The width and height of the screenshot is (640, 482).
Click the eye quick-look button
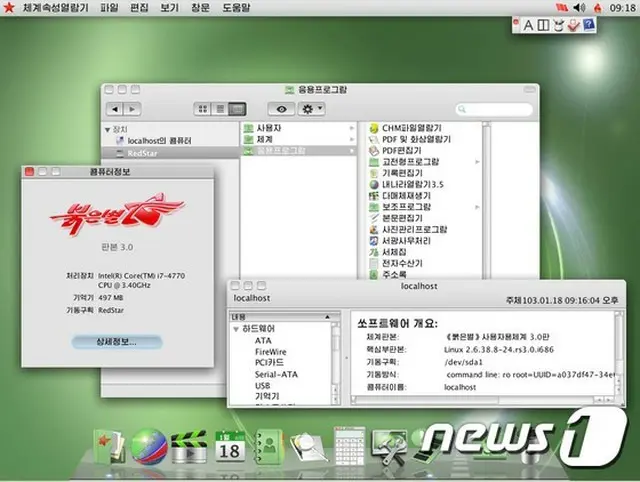pyautogui.click(x=281, y=109)
